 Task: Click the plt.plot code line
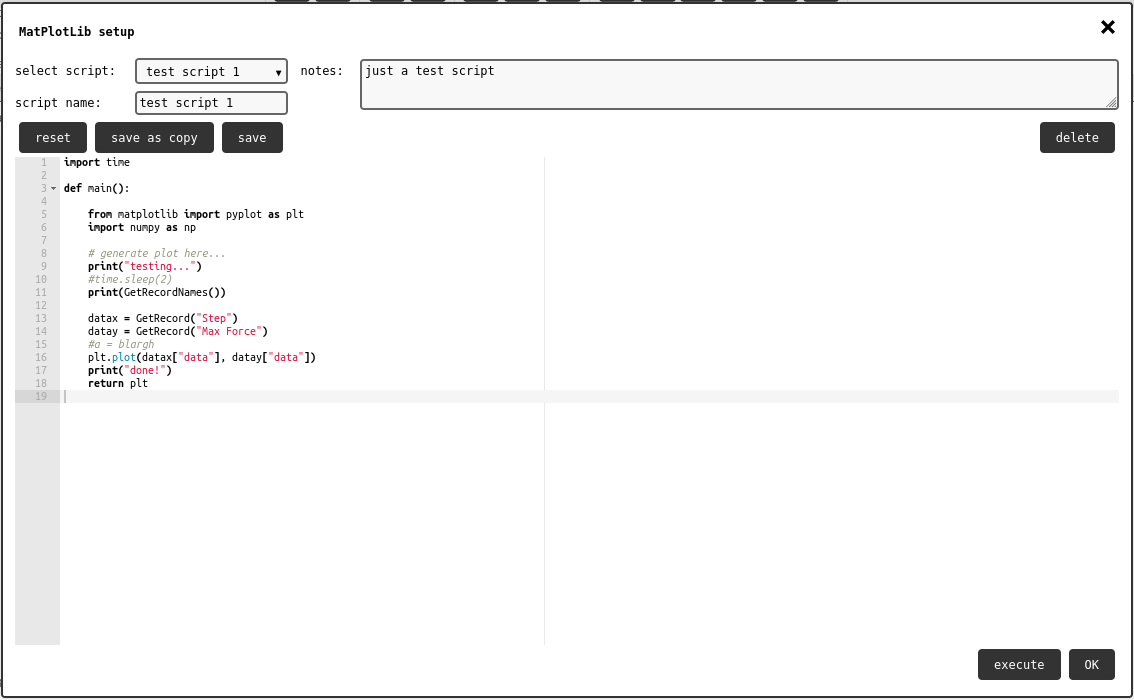click(x=201, y=357)
